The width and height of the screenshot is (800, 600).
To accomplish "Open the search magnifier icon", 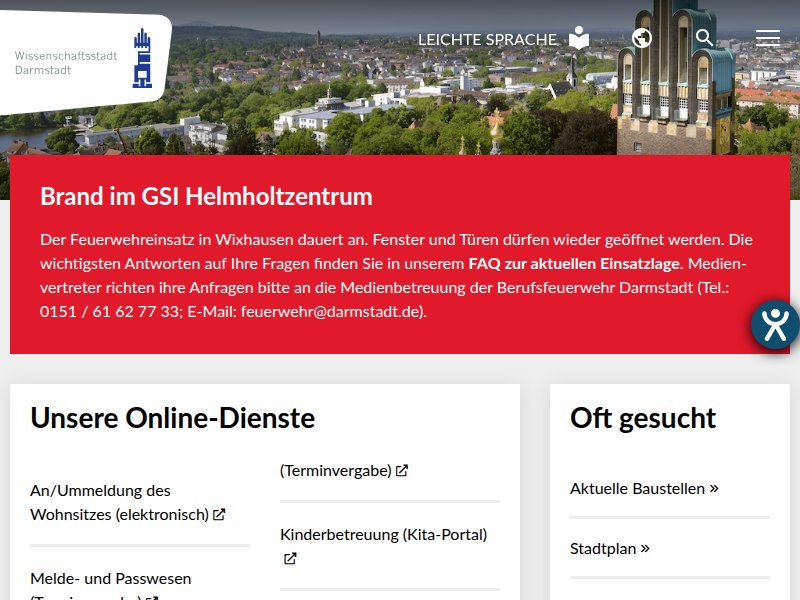I will [704, 38].
